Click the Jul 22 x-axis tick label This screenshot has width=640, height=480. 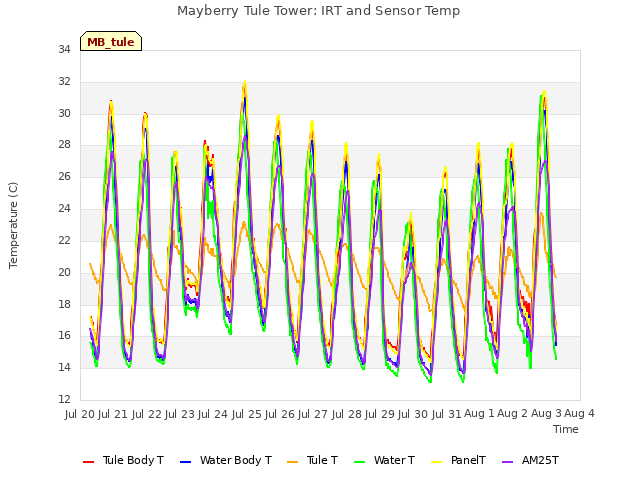(147, 414)
